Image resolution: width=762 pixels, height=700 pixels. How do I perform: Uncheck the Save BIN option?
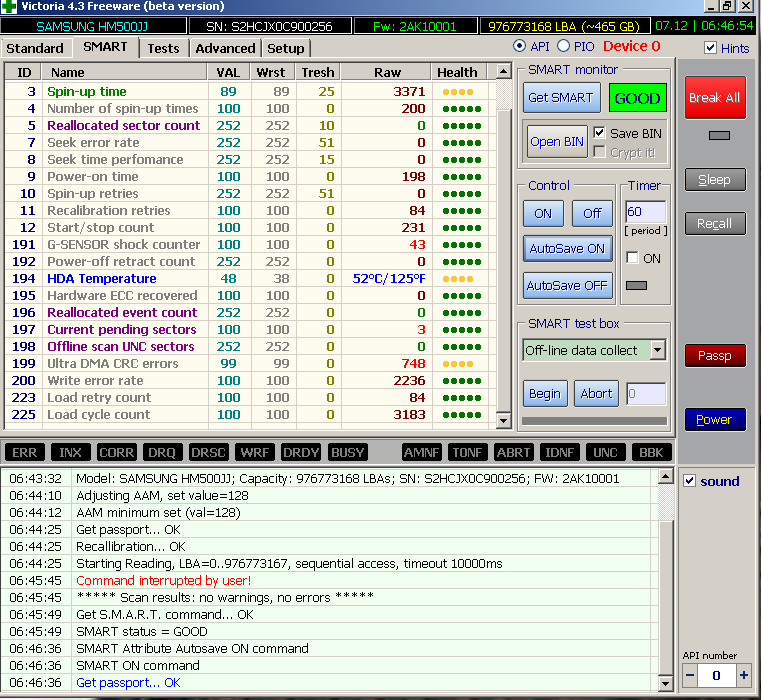pyautogui.click(x=600, y=133)
